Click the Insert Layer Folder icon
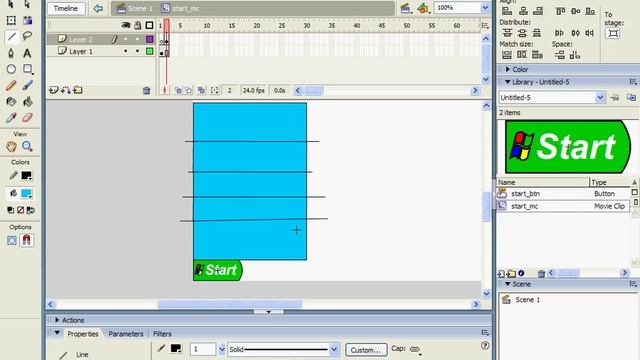This screenshot has width=640, height=360. click(x=78, y=90)
